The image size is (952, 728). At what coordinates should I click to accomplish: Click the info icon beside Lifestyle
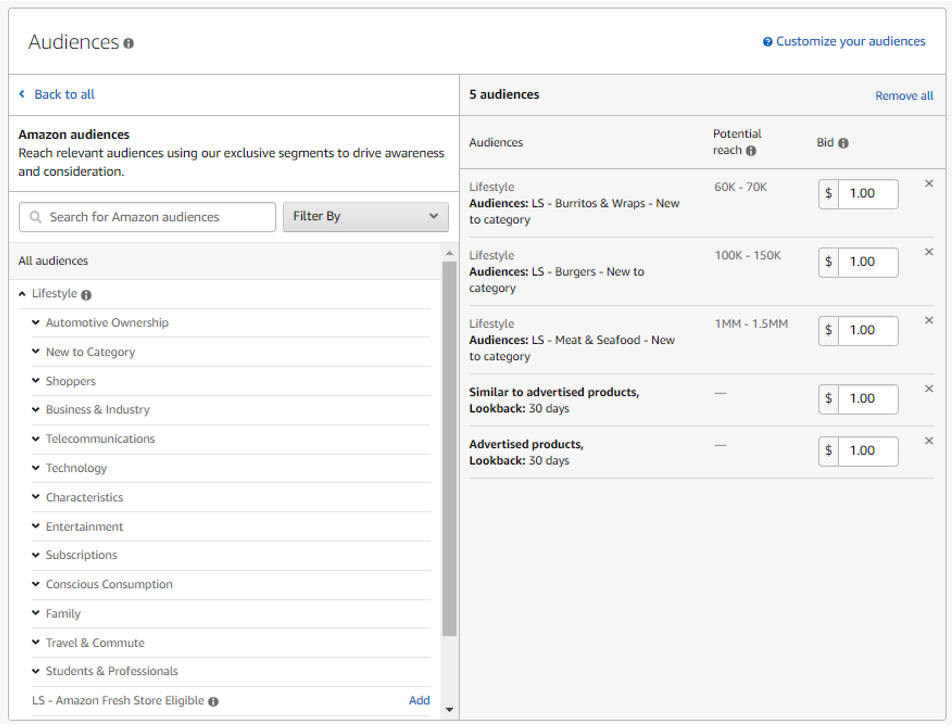(x=86, y=295)
